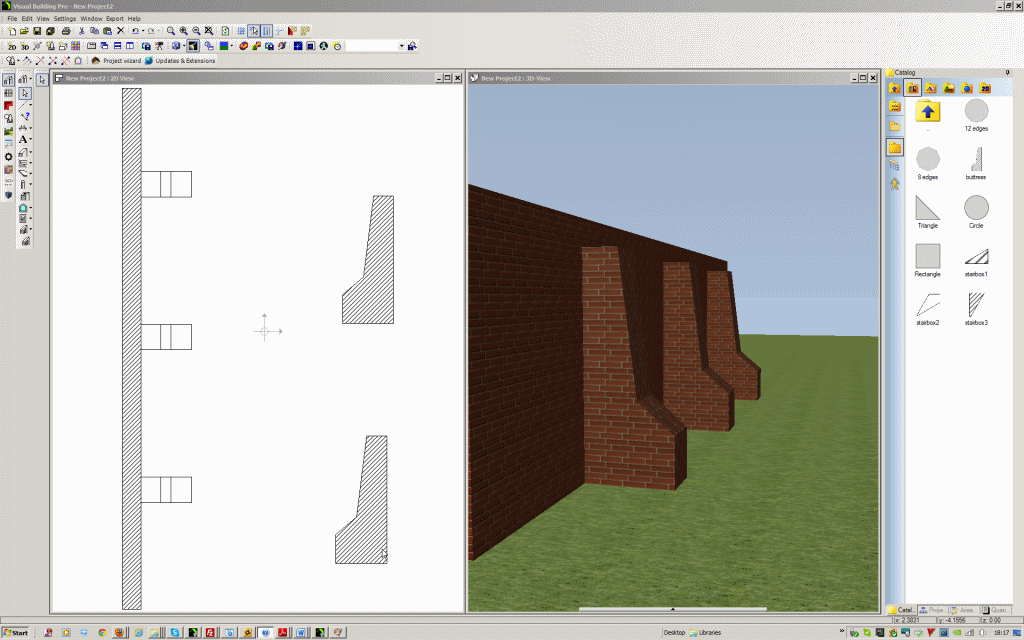Activate the Zoom In magnifier tool
Image resolution: width=1024 pixels, height=640 pixels.
182,31
